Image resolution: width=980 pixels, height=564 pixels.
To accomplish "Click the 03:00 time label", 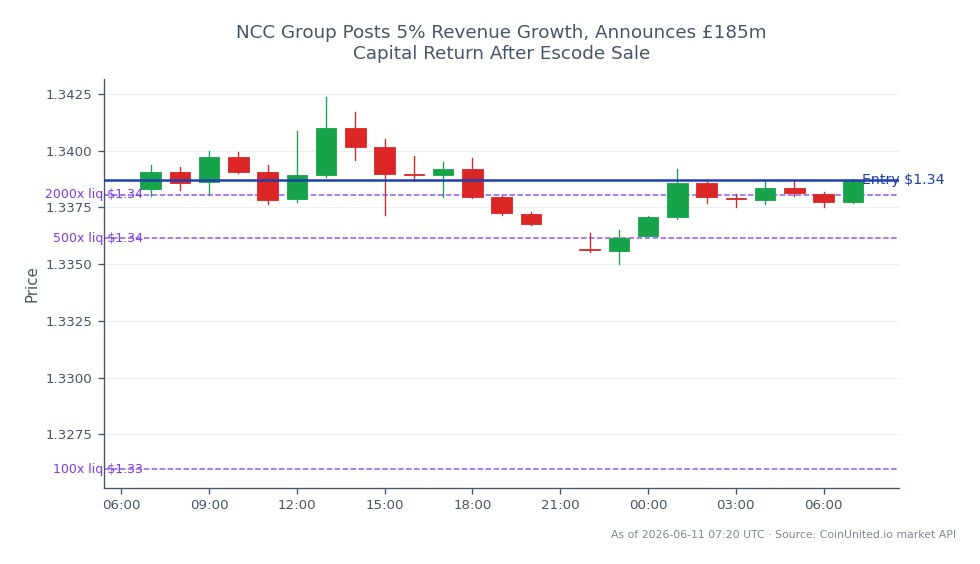I will (x=736, y=505).
